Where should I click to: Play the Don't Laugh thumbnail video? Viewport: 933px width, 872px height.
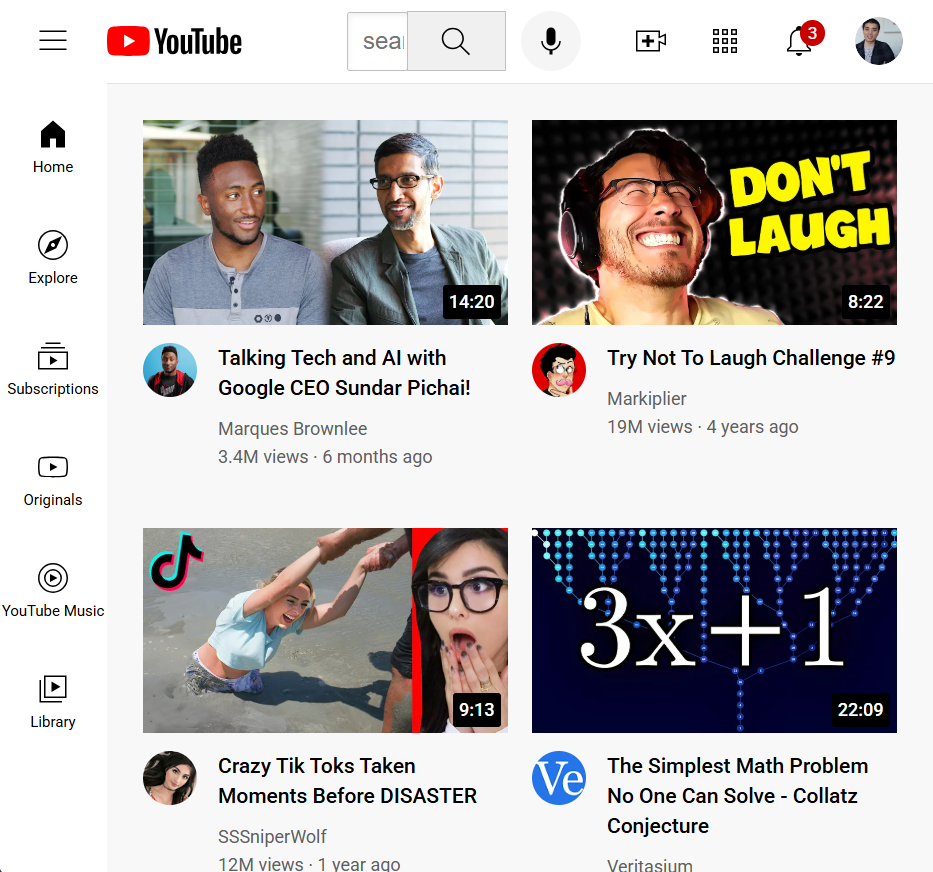(x=714, y=222)
